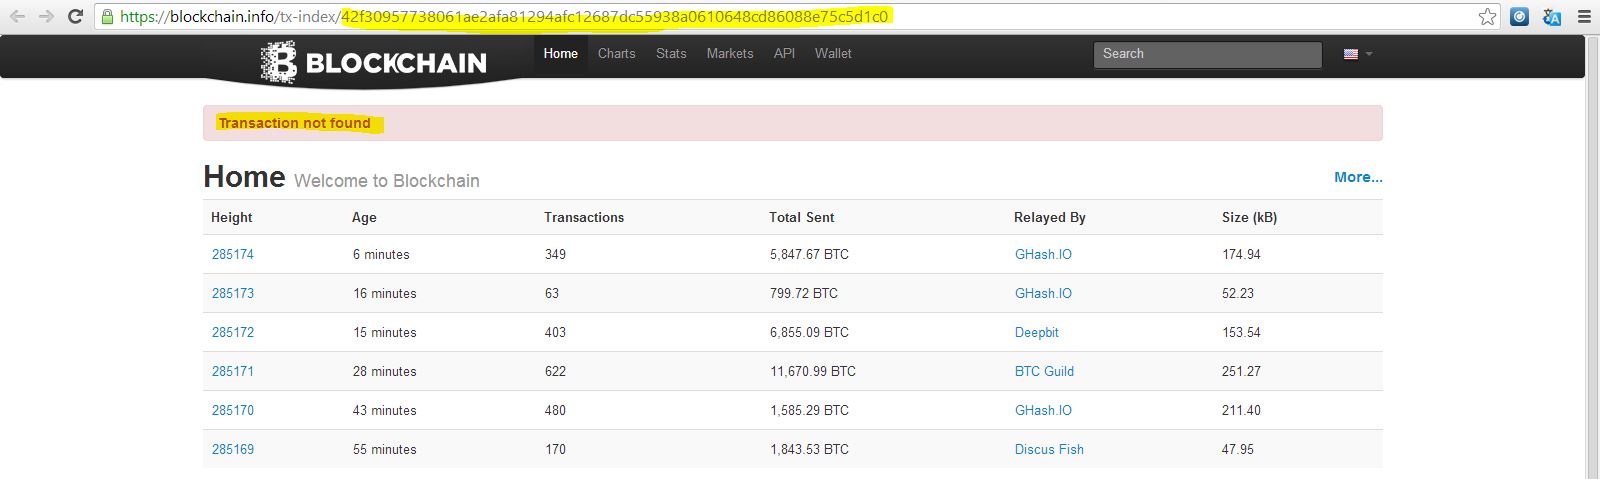Open Chrome menu hamburger icon

coord(1584,16)
